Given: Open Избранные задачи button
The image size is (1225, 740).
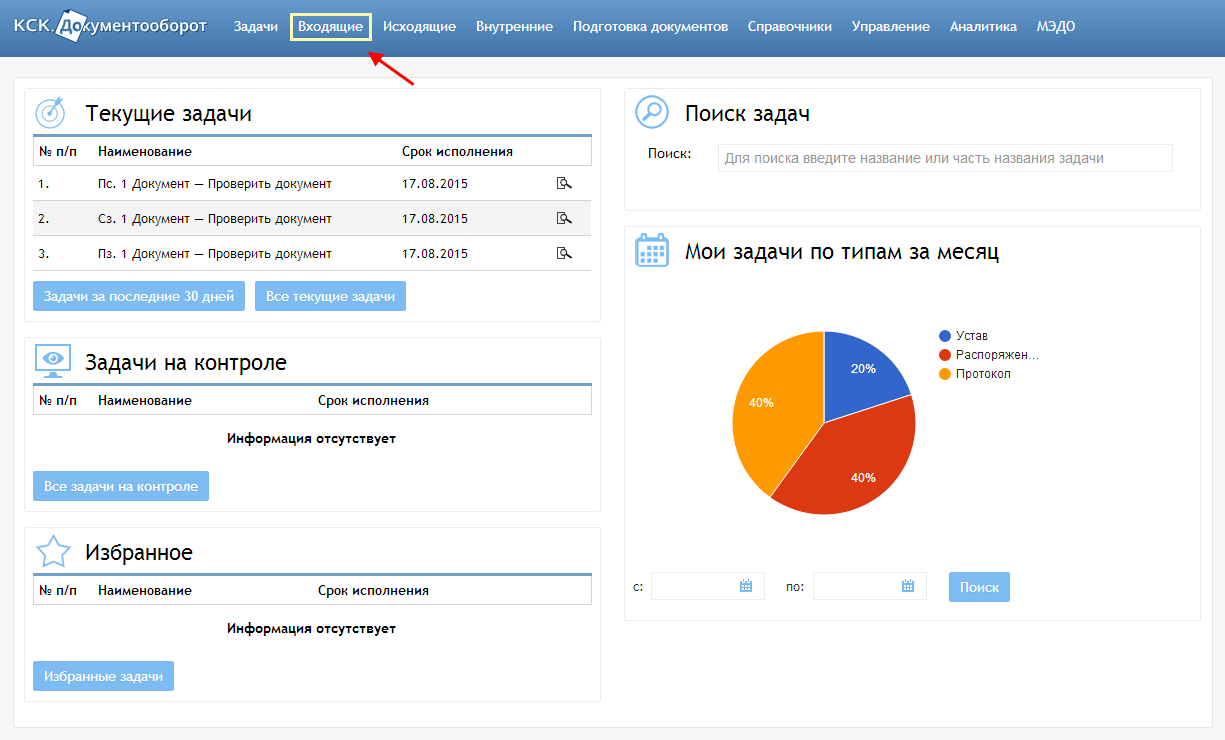Looking at the screenshot, I should point(104,676).
